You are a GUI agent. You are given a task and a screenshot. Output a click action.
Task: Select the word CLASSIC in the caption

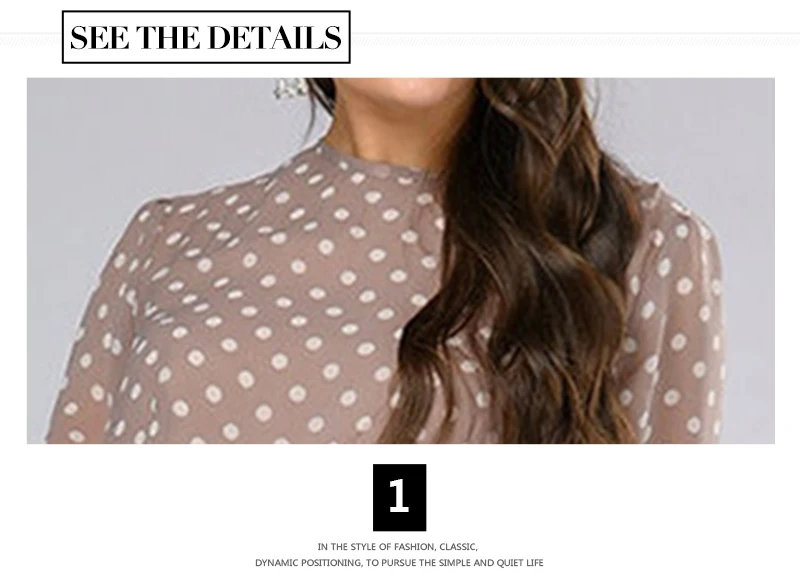pos(458,547)
